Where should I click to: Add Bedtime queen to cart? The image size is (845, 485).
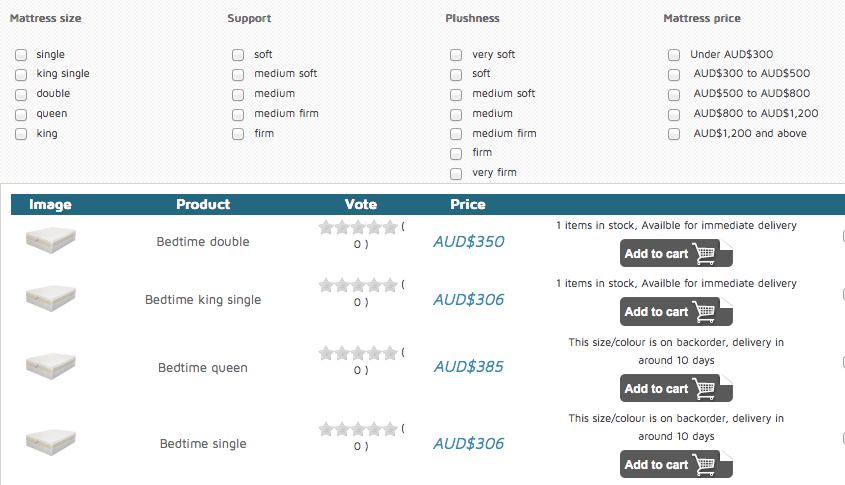pos(676,388)
